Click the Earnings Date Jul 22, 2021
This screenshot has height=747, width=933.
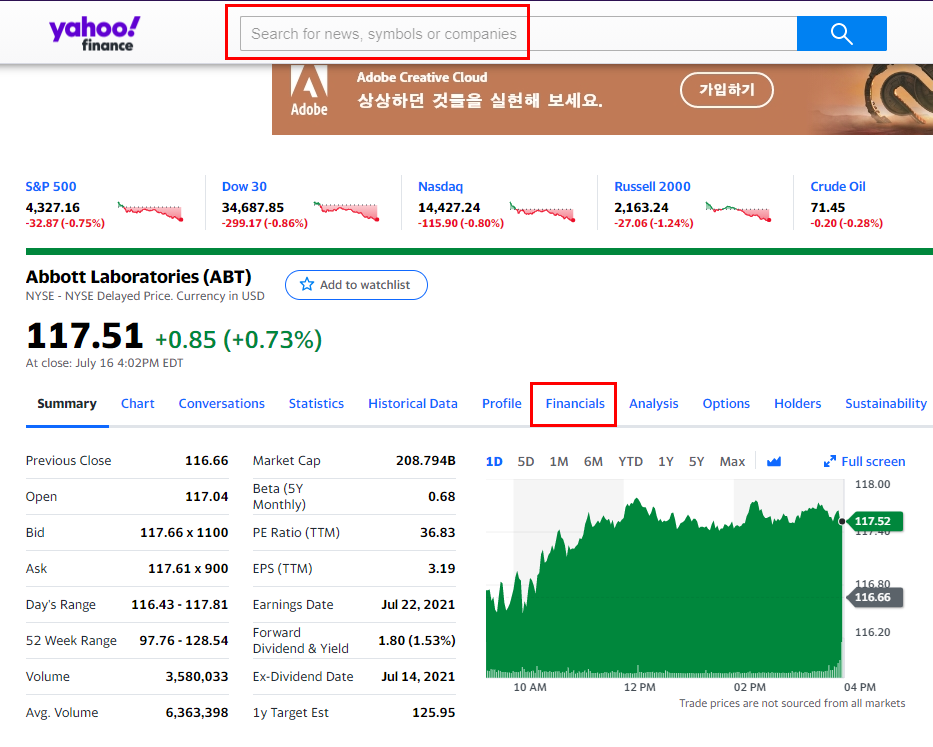tap(418, 604)
